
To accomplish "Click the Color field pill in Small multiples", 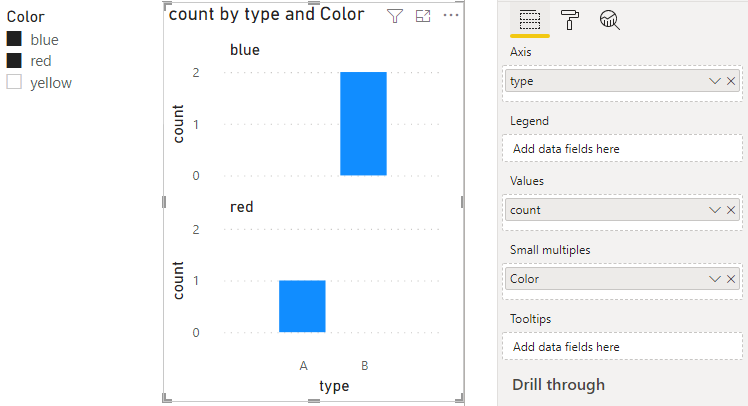I will 622,279.
